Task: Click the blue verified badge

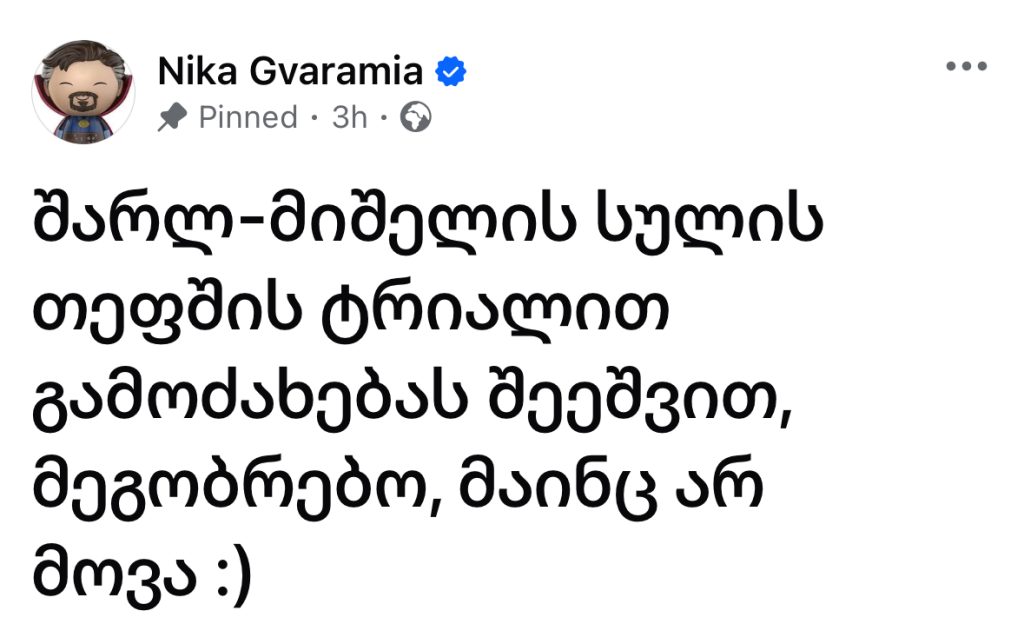Action: point(452,72)
